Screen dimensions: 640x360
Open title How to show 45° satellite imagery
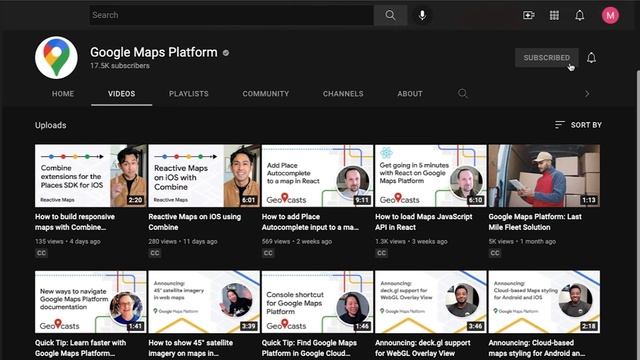pyautogui.click(x=191, y=348)
